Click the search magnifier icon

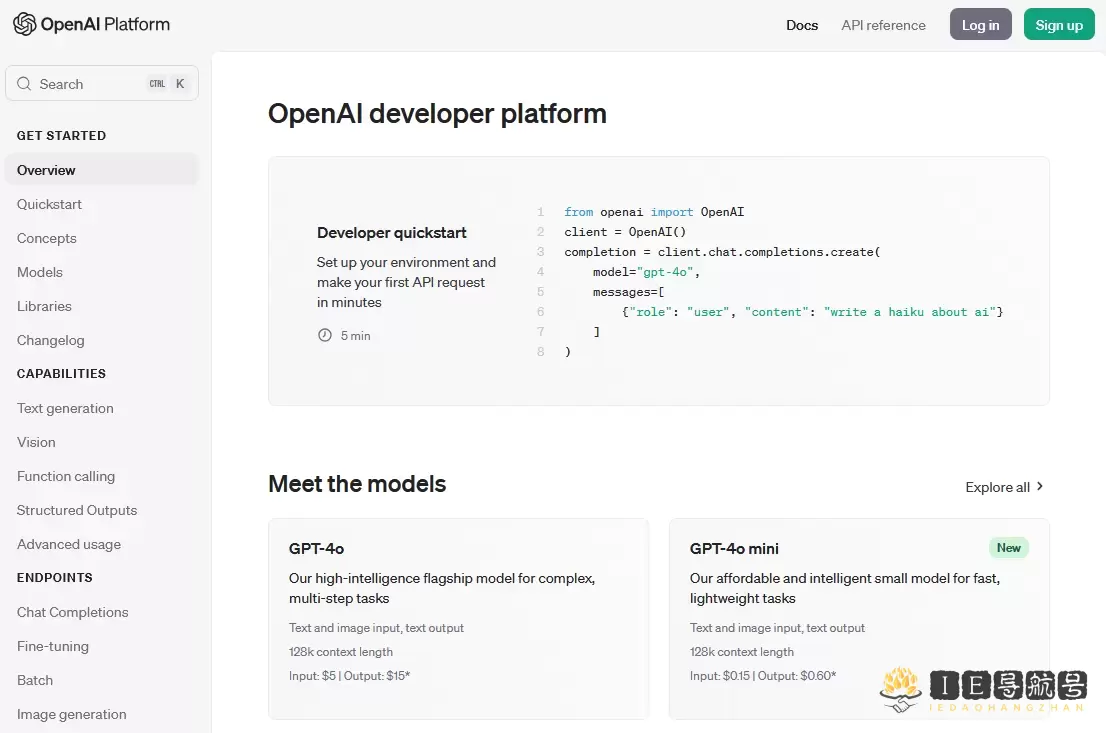[x=24, y=84]
